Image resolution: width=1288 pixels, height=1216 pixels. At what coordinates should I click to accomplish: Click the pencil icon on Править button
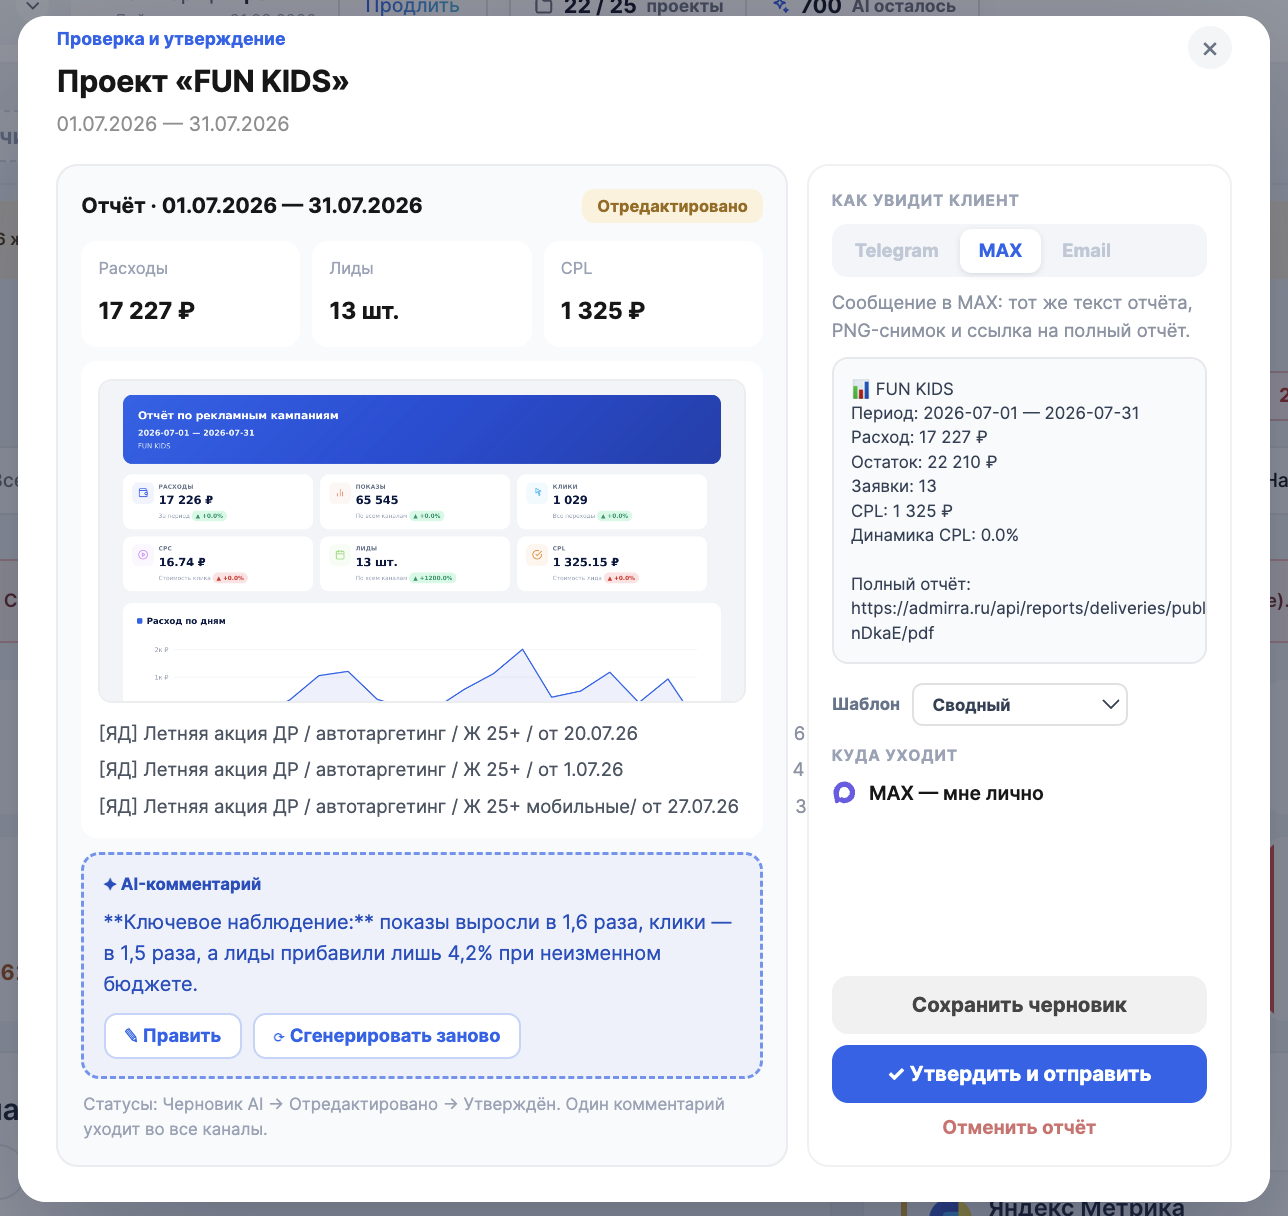(131, 1036)
